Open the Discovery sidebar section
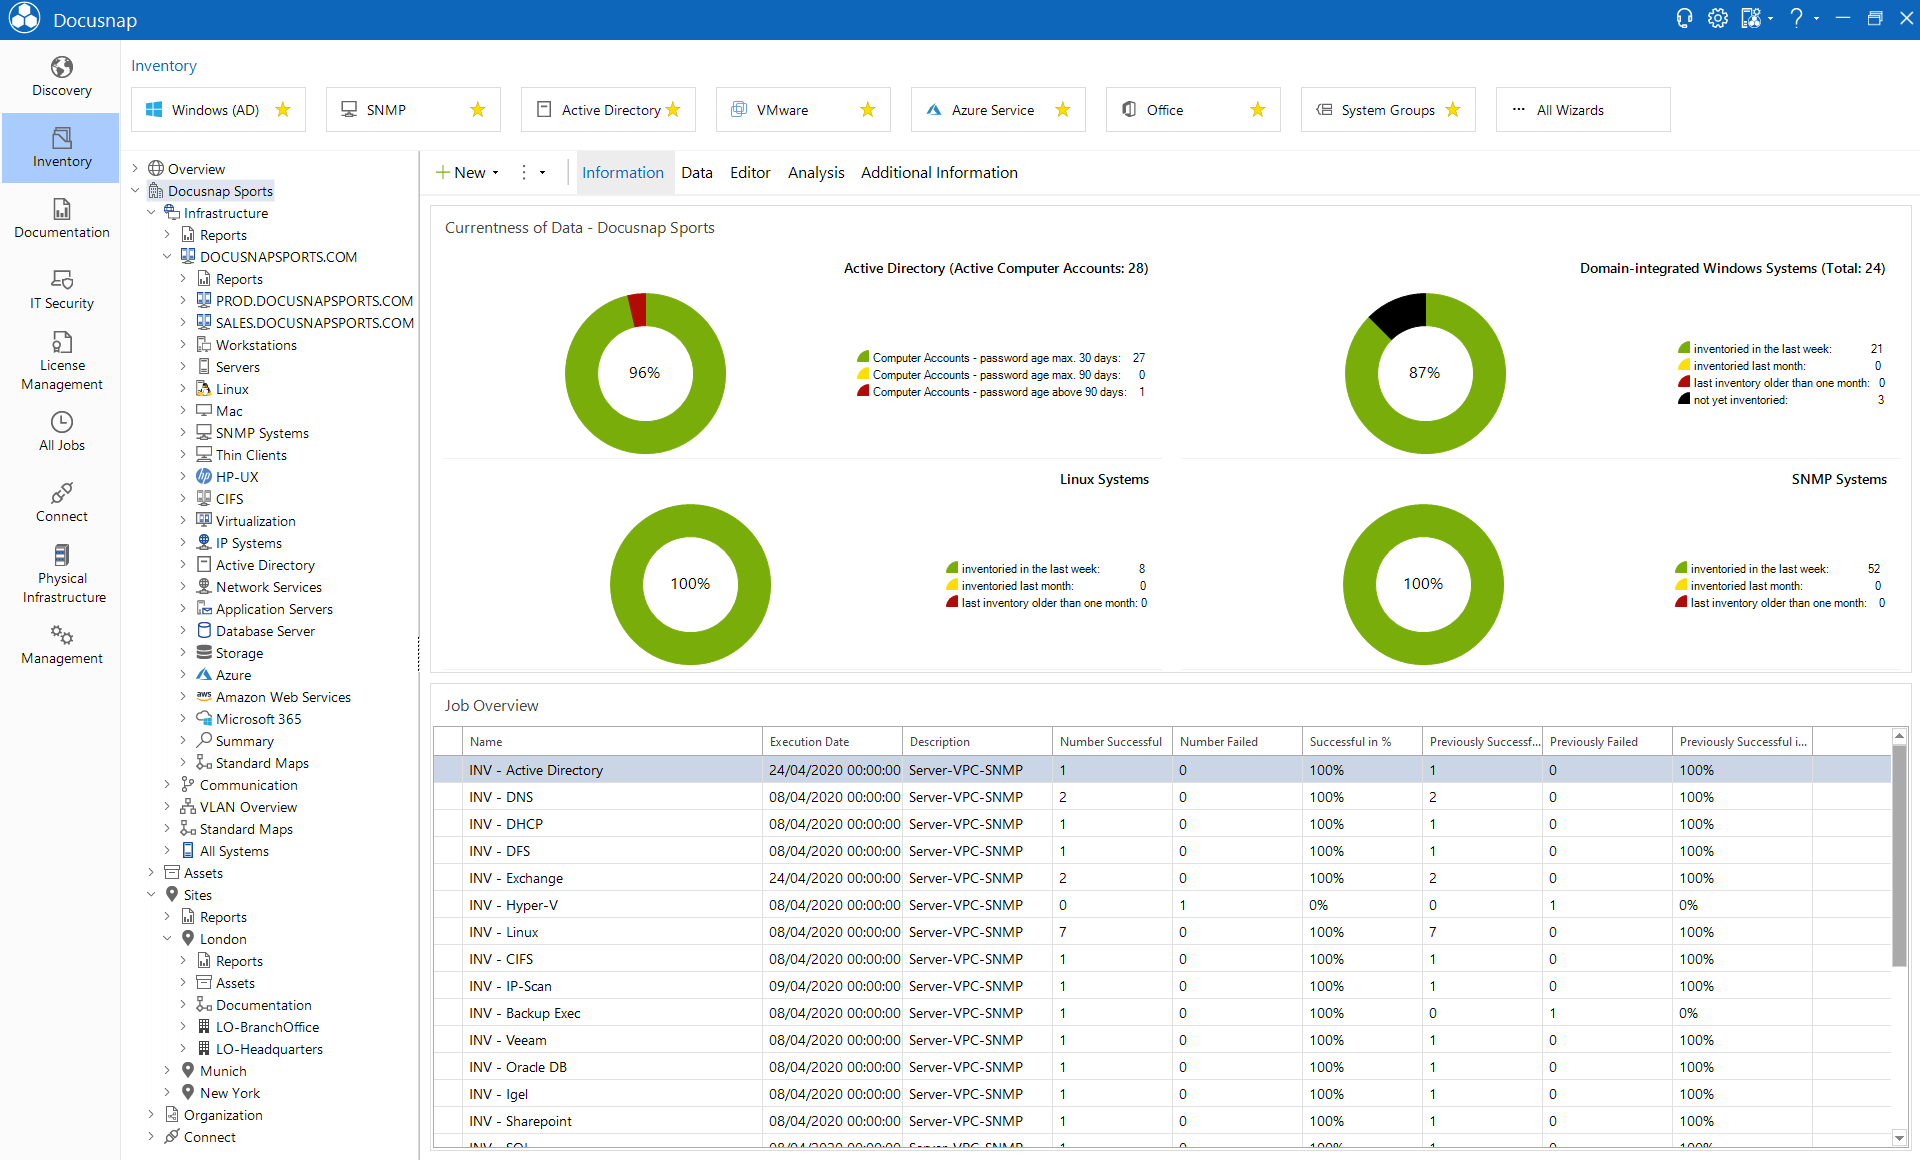The height and width of the screenshot is (1160, 1920). tap(61, 77)
